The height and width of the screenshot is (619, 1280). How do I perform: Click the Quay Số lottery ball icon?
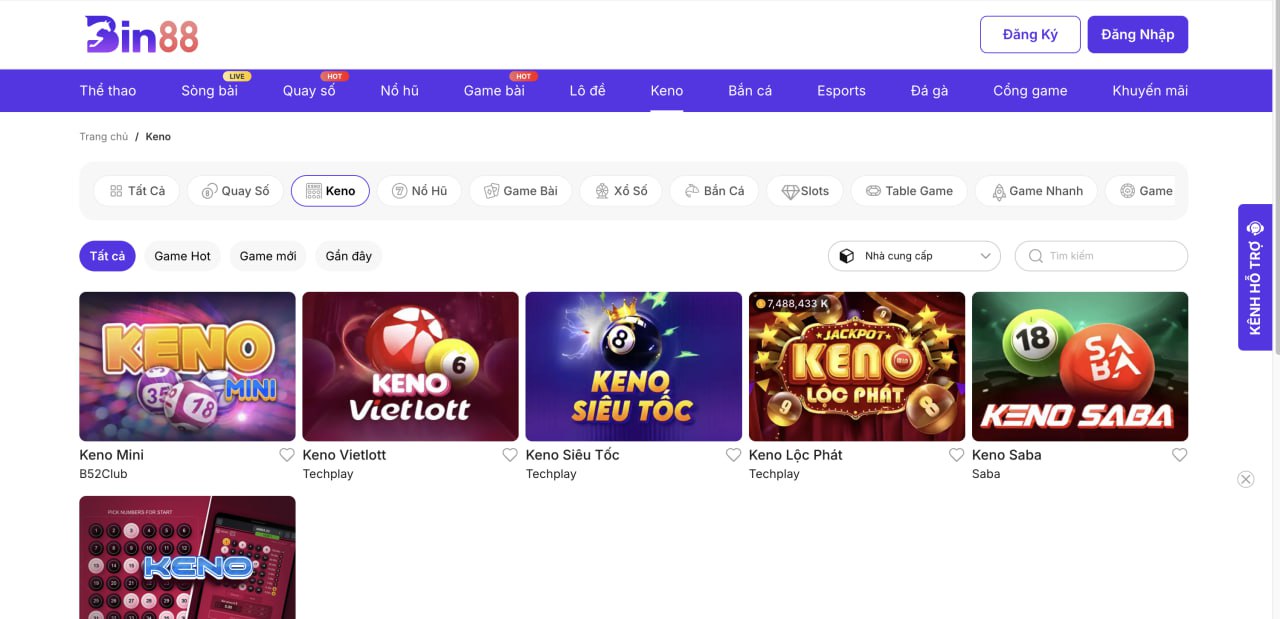tap(209, 191)
